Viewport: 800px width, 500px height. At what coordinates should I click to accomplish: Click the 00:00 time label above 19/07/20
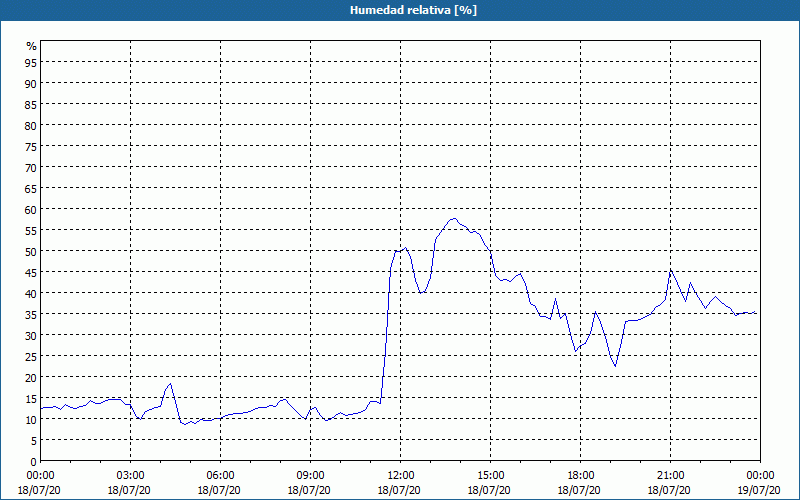pyautogui.click(x=759, y=476)
